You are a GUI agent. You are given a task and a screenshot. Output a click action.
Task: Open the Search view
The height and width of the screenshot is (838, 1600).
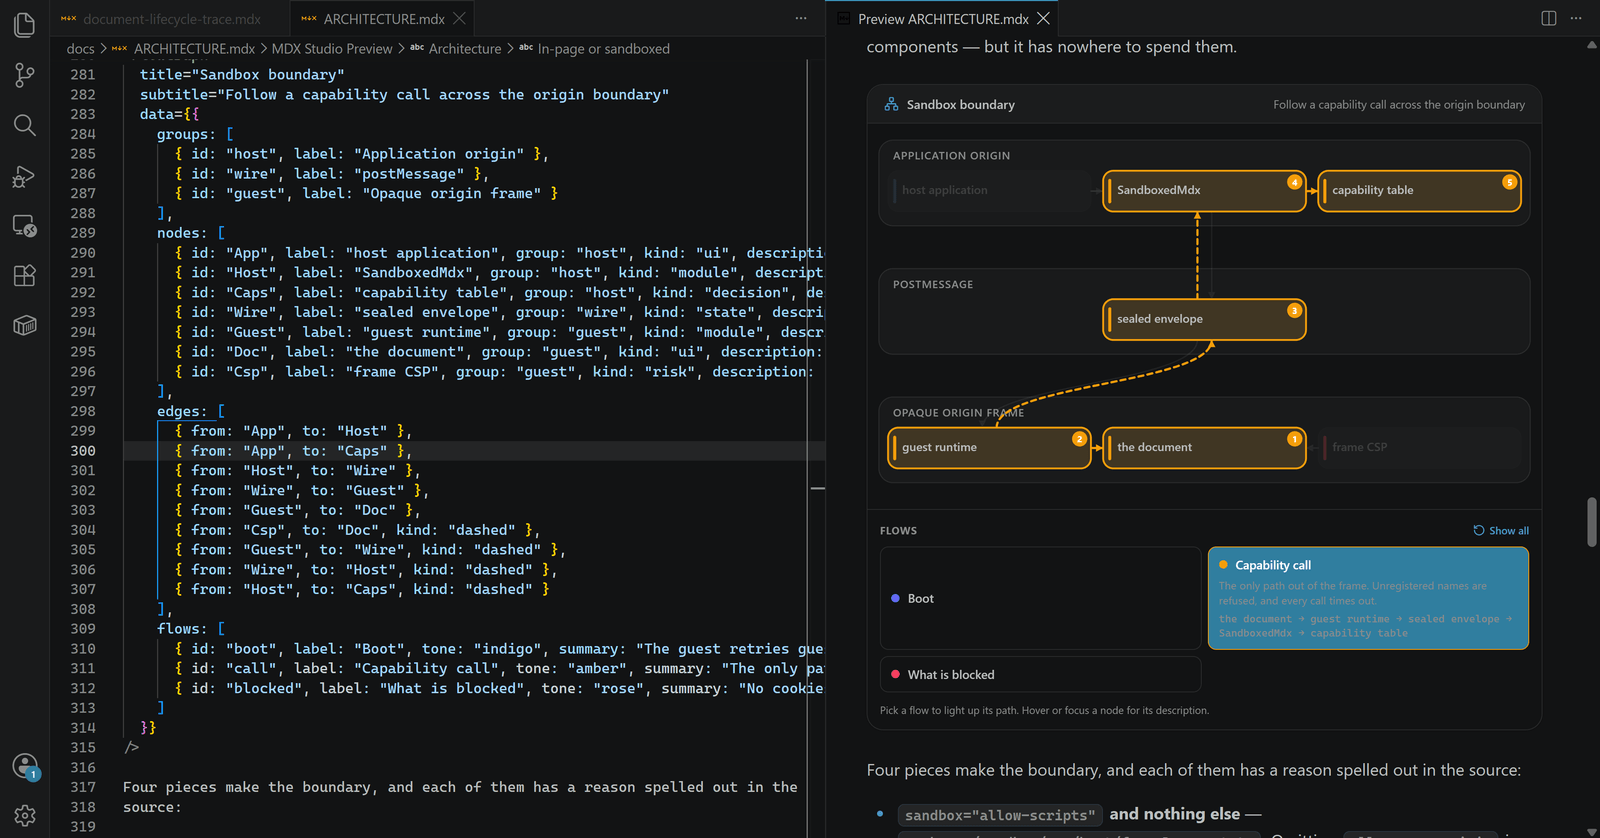pyautogui.click(x=24, y=125)
